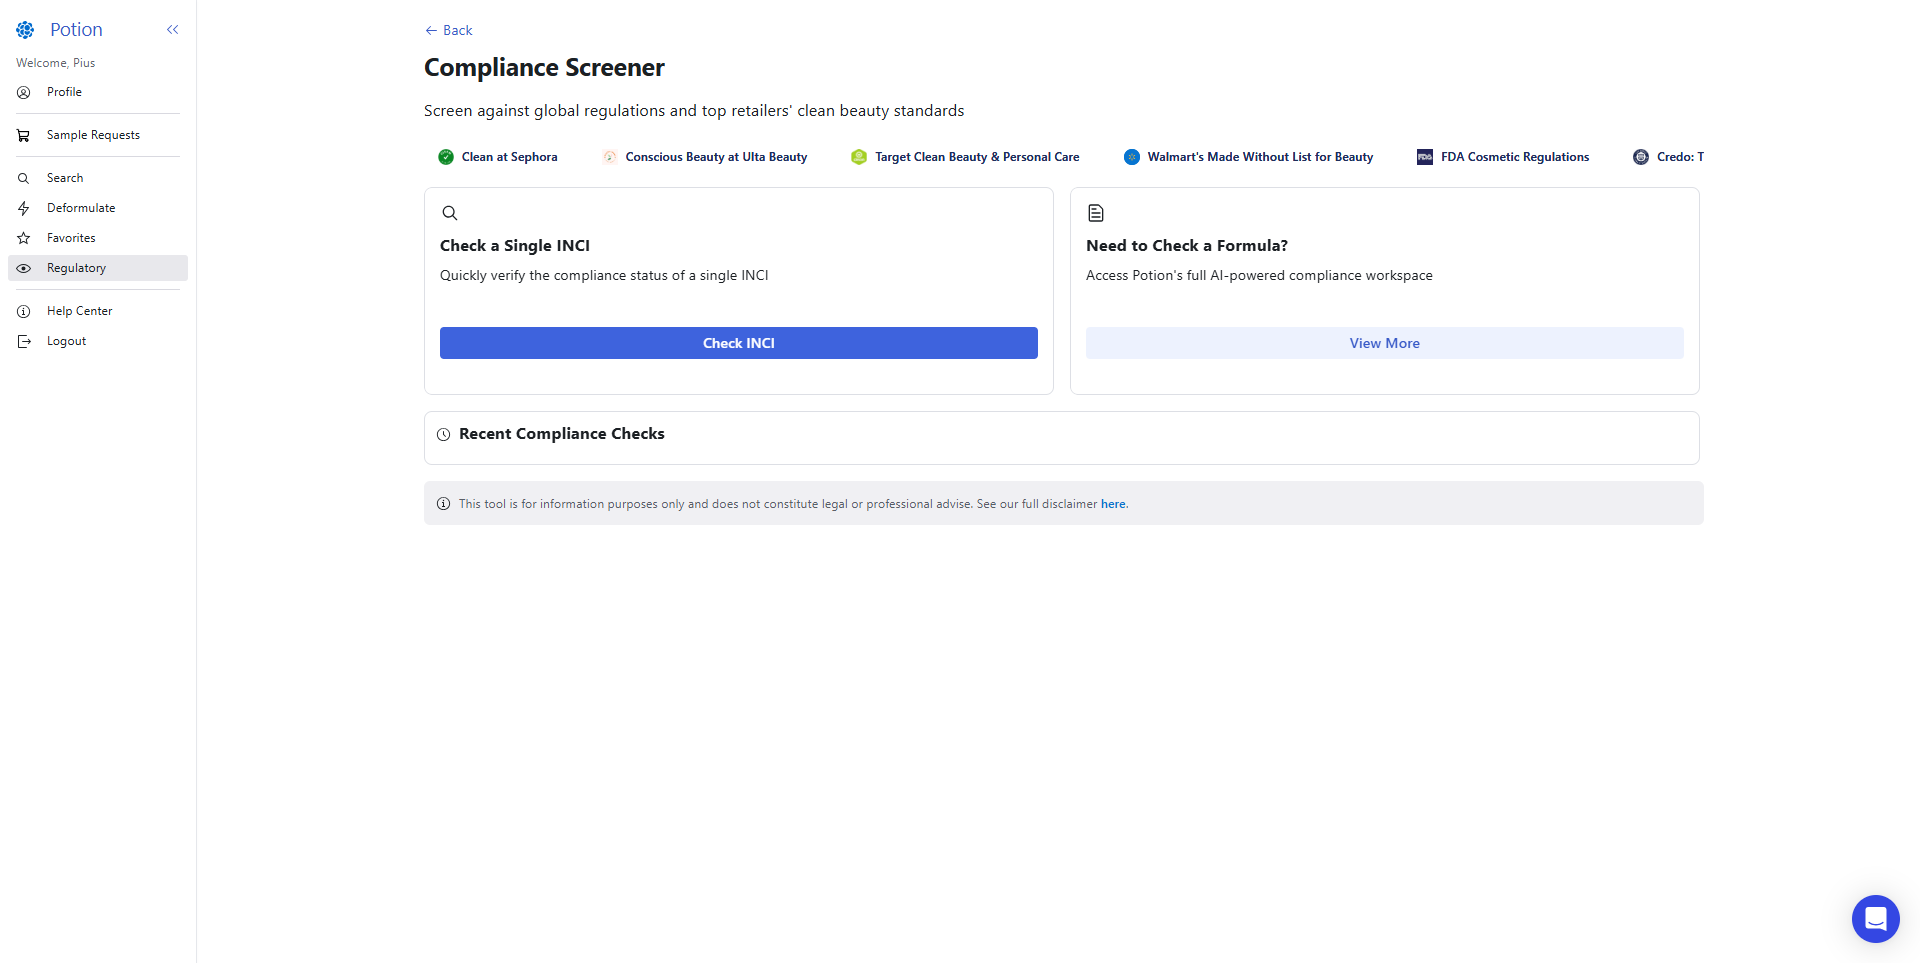Screen dimensions: 1920x963
Task: Expand the Recent Compliance Checks section
Action: (x=561, y=434)
